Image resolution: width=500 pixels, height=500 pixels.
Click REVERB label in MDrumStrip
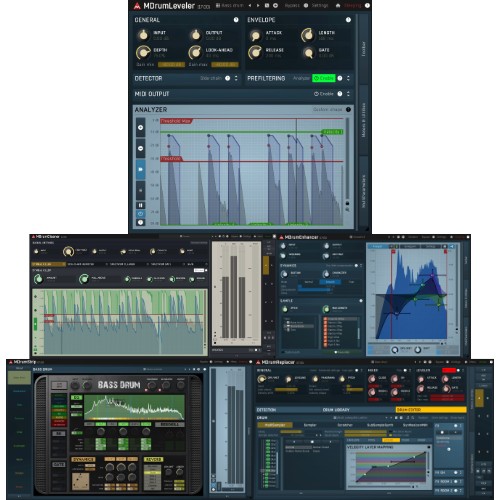tap(153, 459)
